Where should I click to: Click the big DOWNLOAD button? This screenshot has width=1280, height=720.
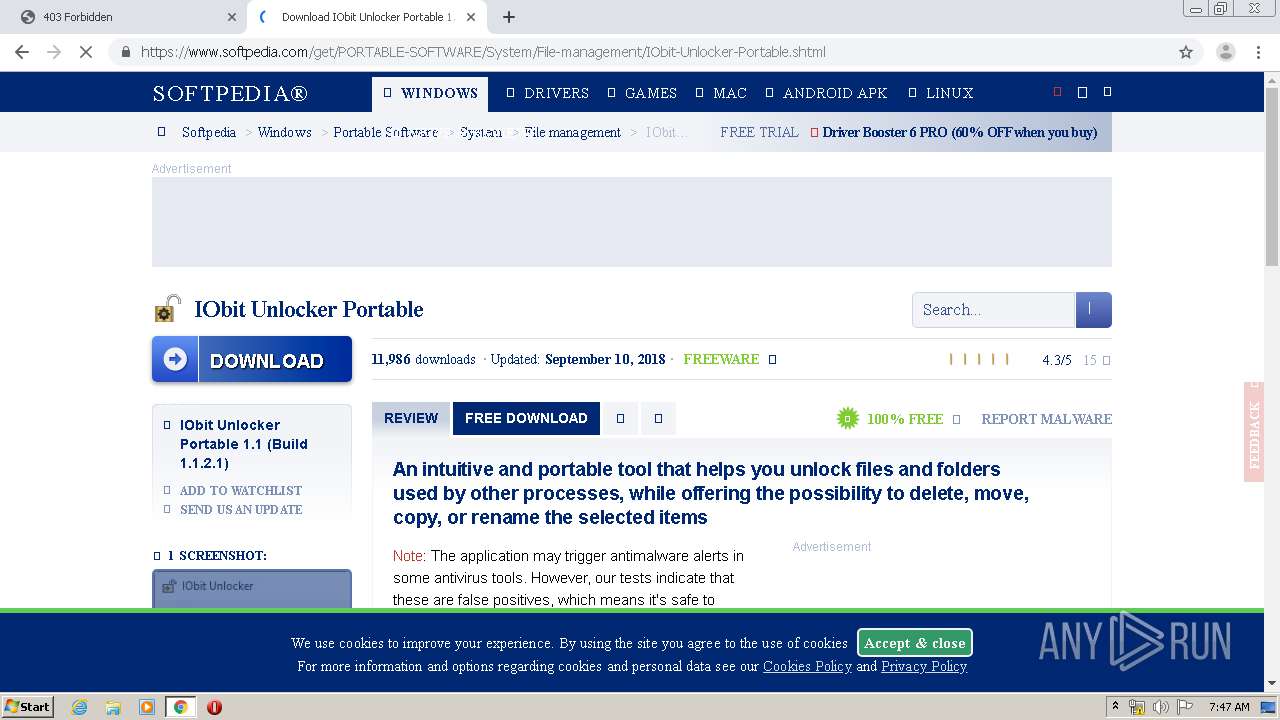252,360
